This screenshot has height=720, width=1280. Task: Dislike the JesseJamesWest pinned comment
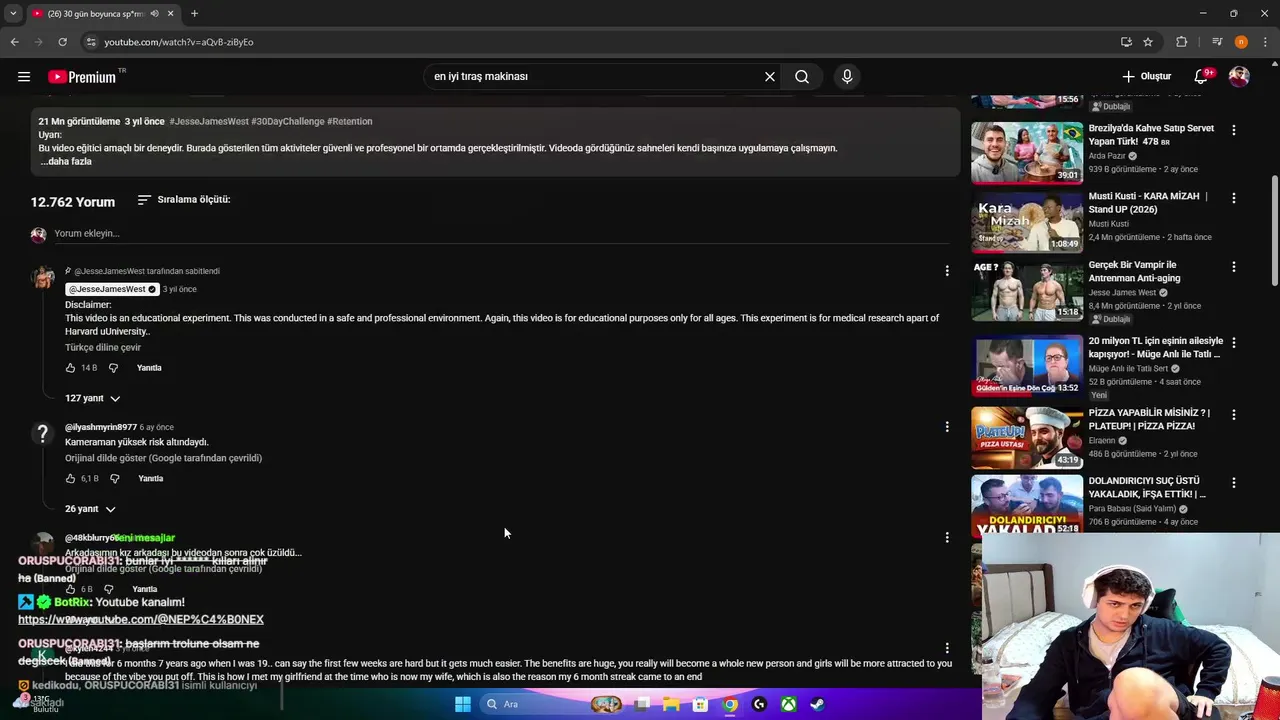(x=113, y=368)
